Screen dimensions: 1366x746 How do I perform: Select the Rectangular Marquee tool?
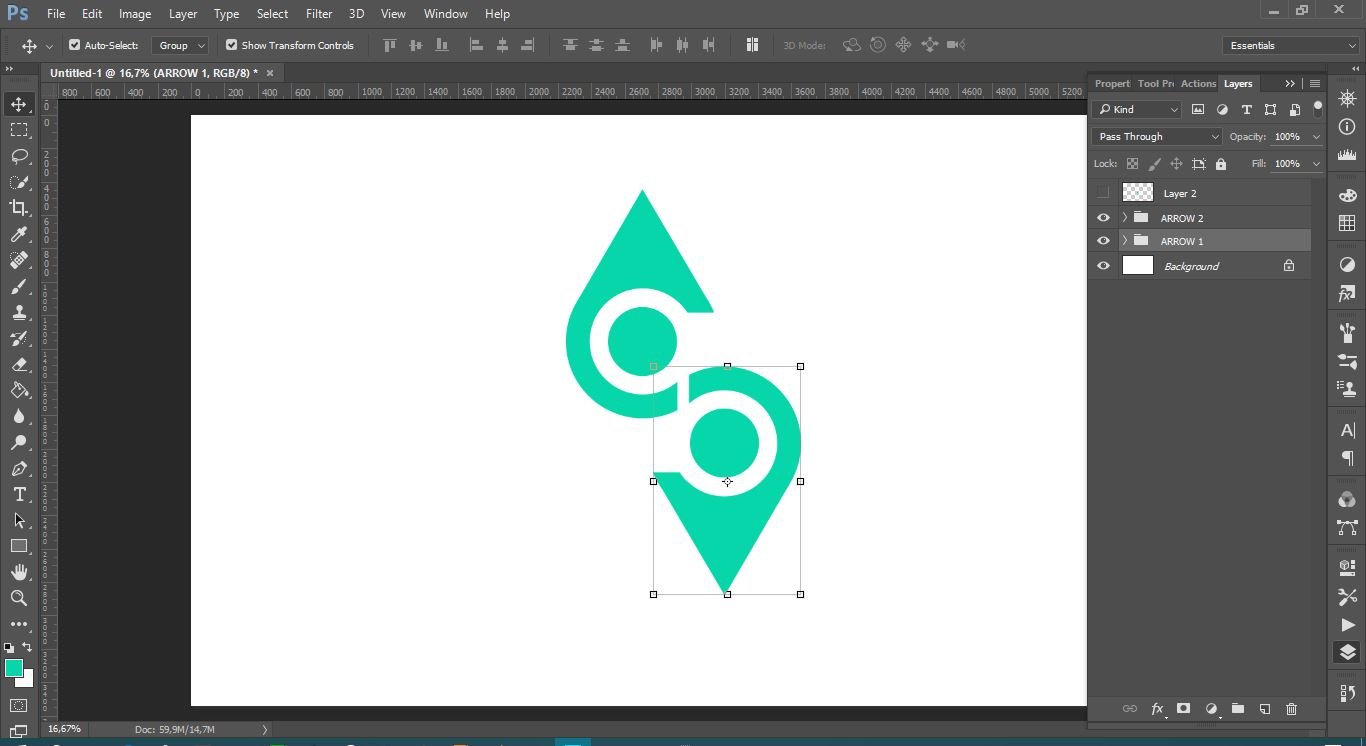(x=19, y=130)
